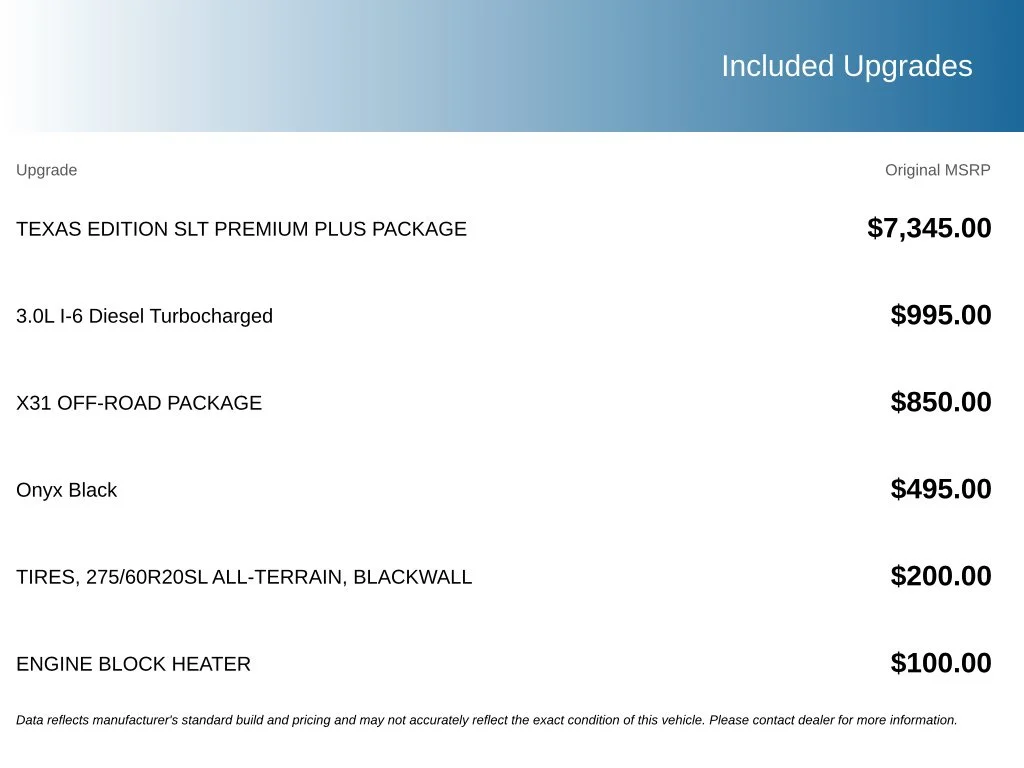This screenshot has width=1024, height=768.
Task: Click the word Turbocharged in the diesel row
Action: (211, 316)
